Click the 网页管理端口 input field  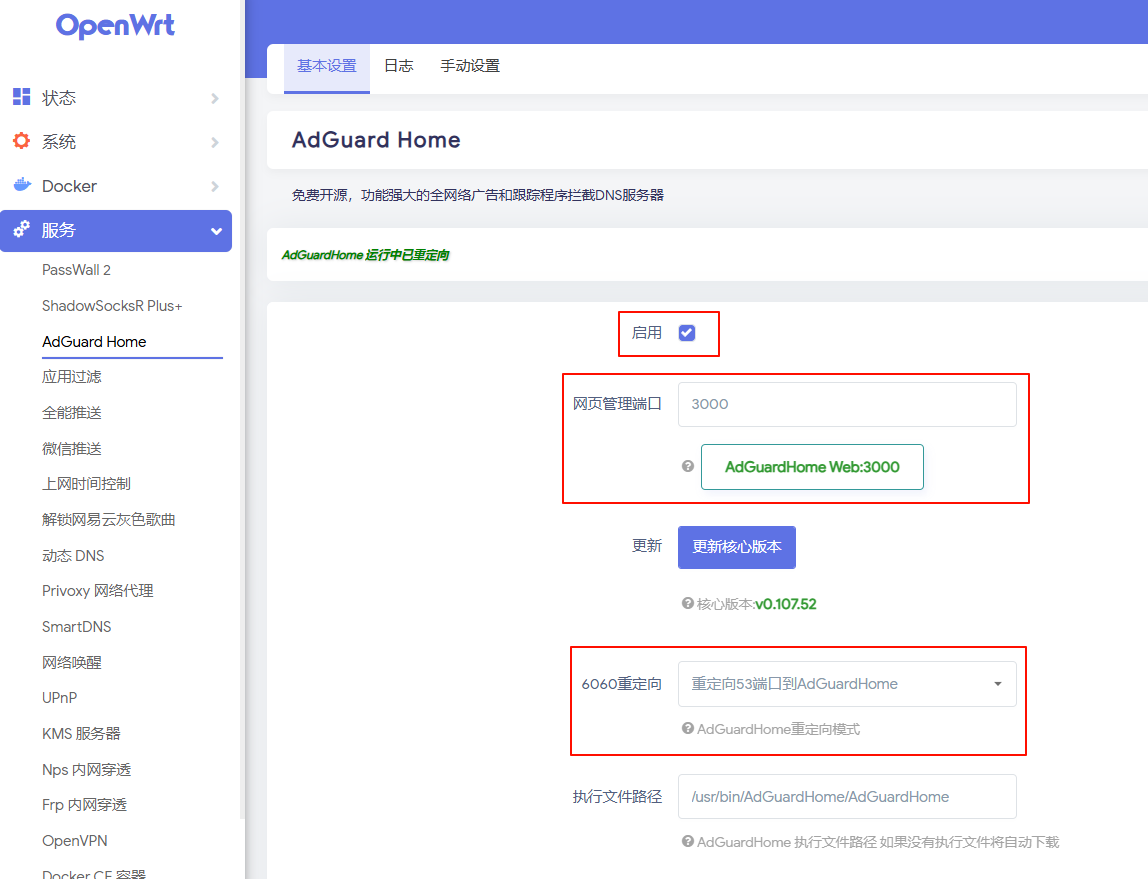(847, 404)
